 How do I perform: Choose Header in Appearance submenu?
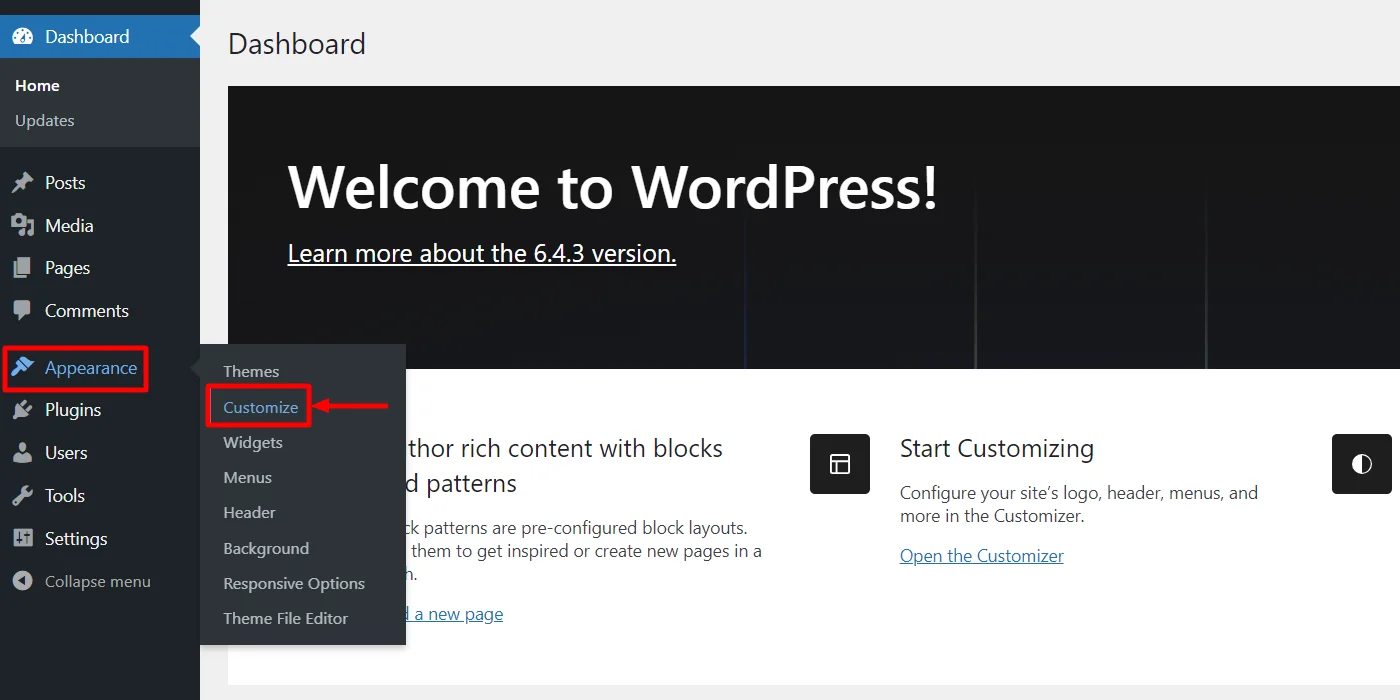pos(249,513)
